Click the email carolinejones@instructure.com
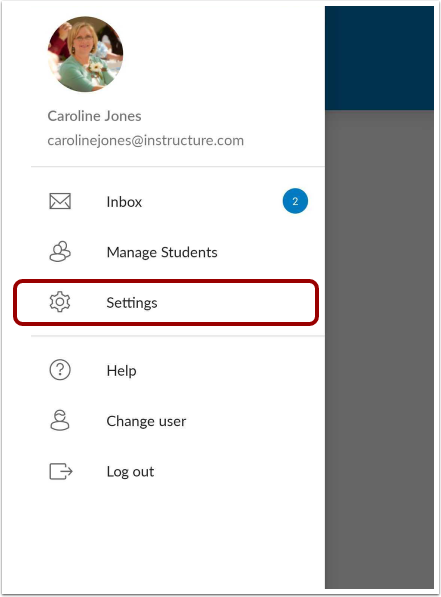This screenshot has height=597, width=441. [145, 140]
